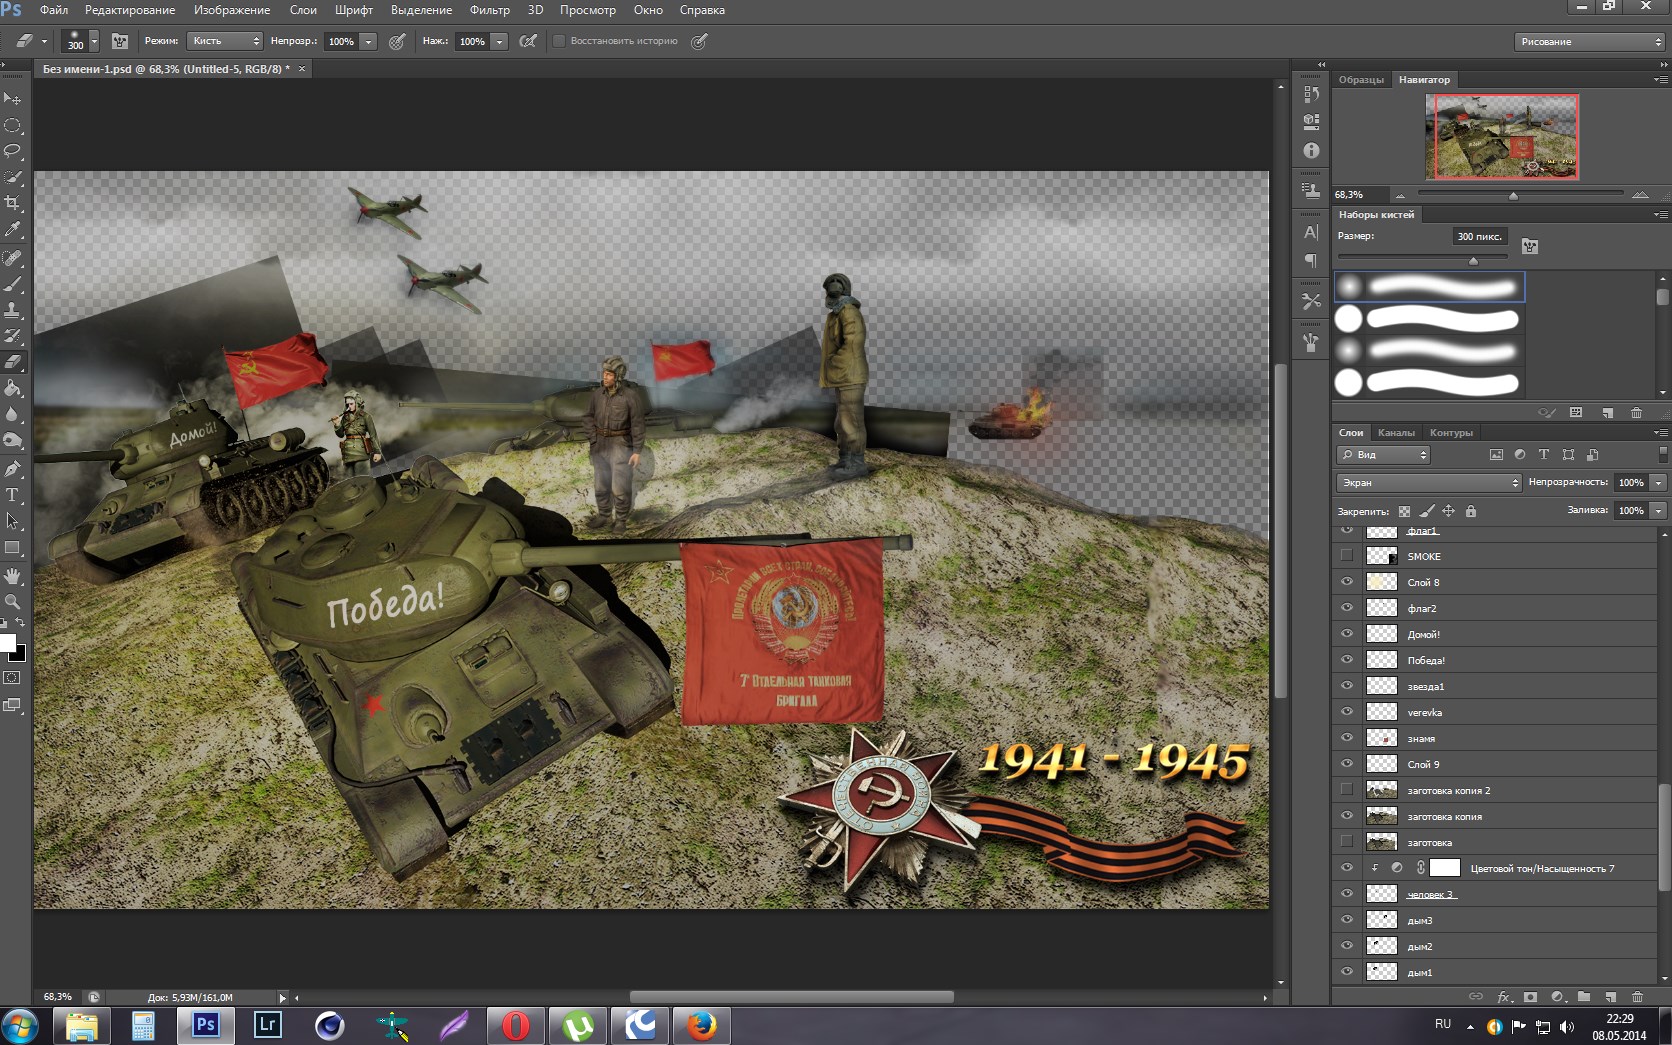Hide the знамя layer

1347,738
